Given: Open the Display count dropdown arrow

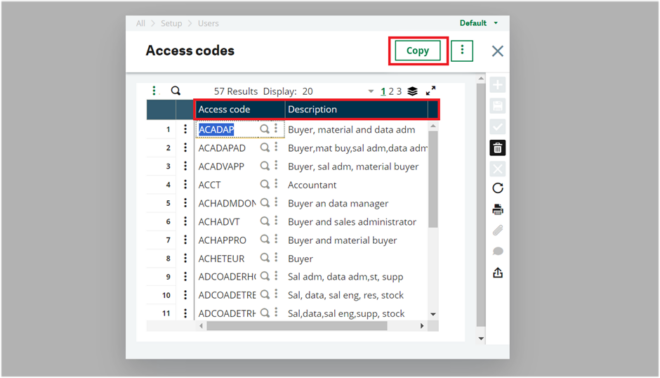Looking at the screenshot, I should point(371,91).
